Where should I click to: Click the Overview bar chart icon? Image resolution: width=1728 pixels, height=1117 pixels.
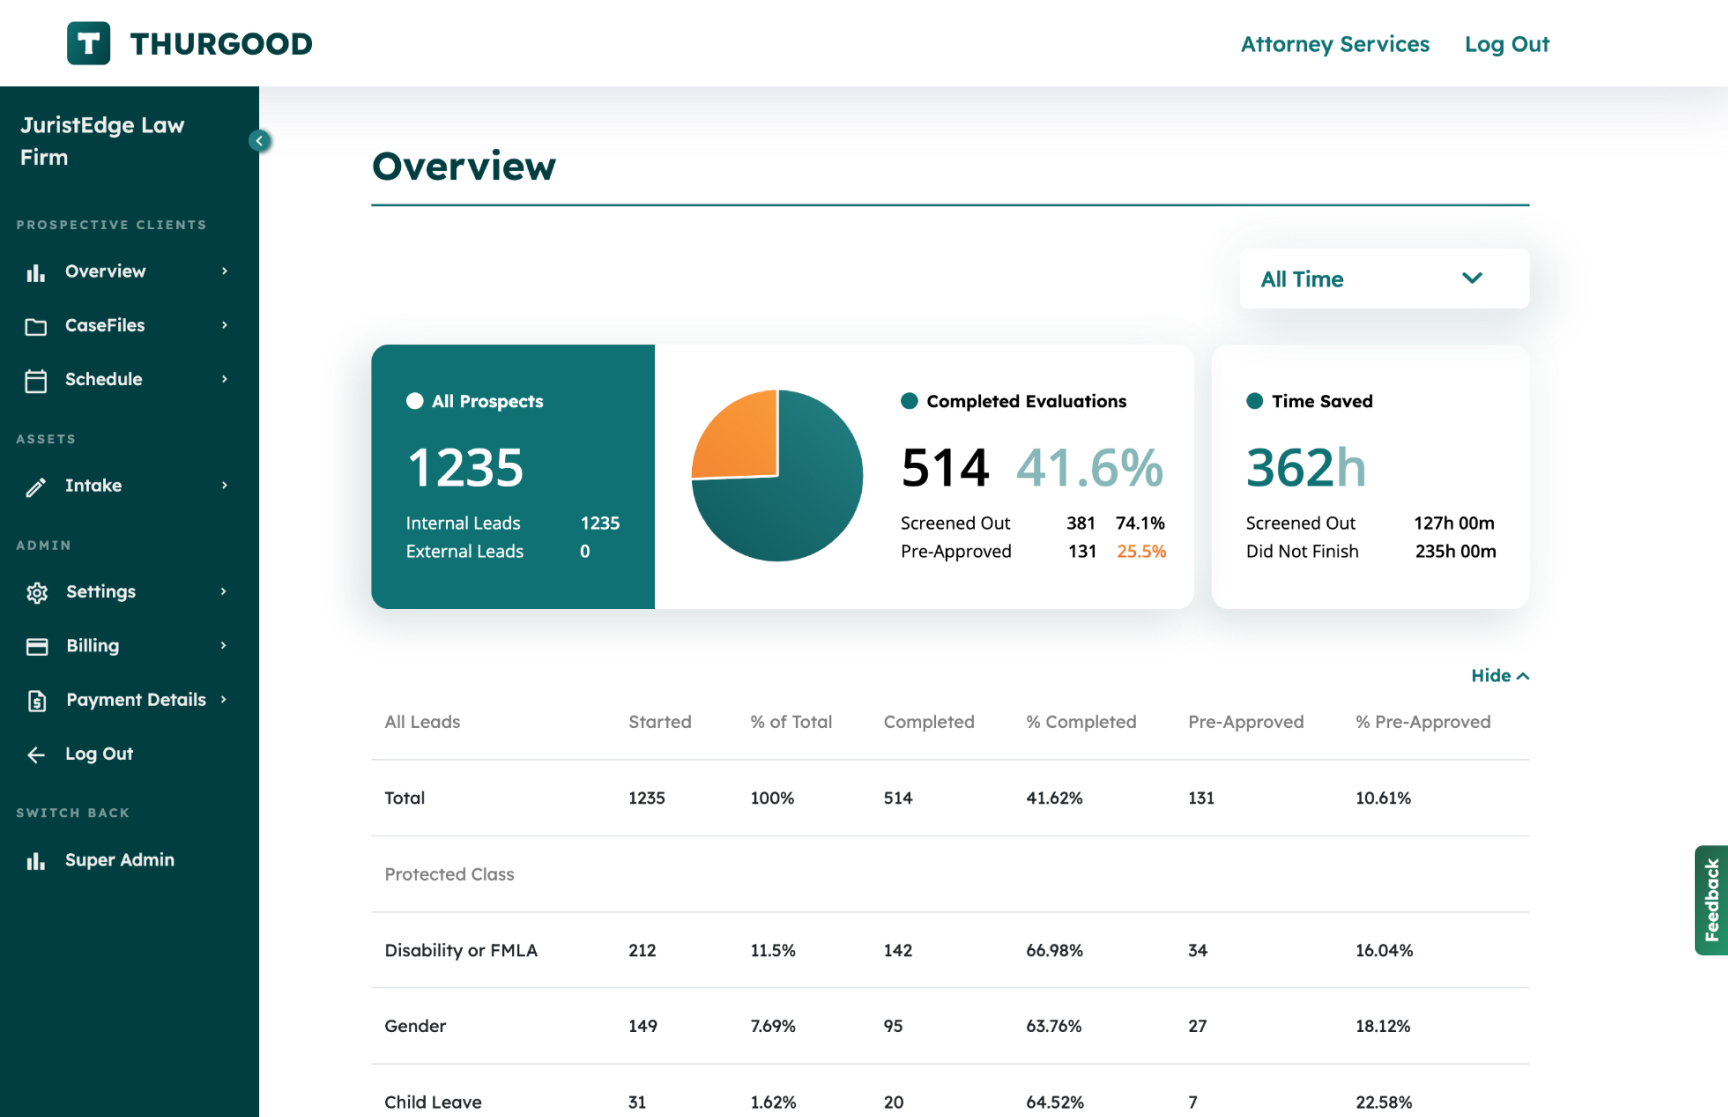point(36,272)
